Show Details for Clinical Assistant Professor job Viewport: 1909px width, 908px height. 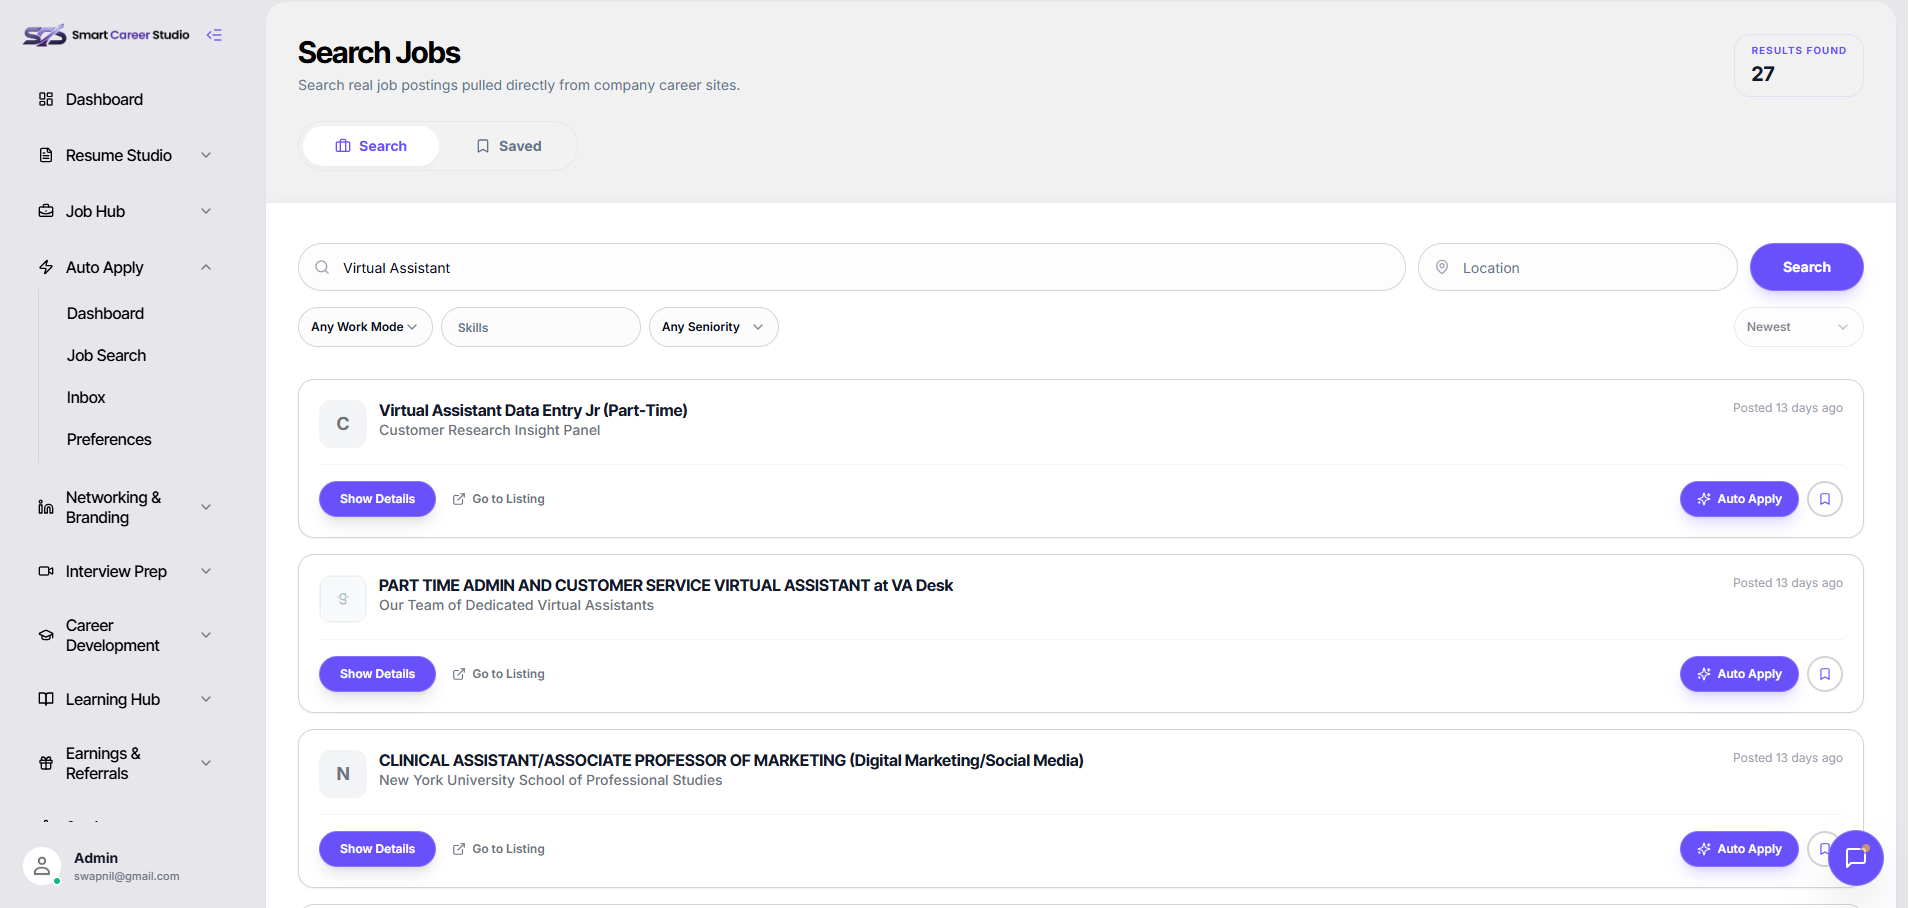pos(377,849)
